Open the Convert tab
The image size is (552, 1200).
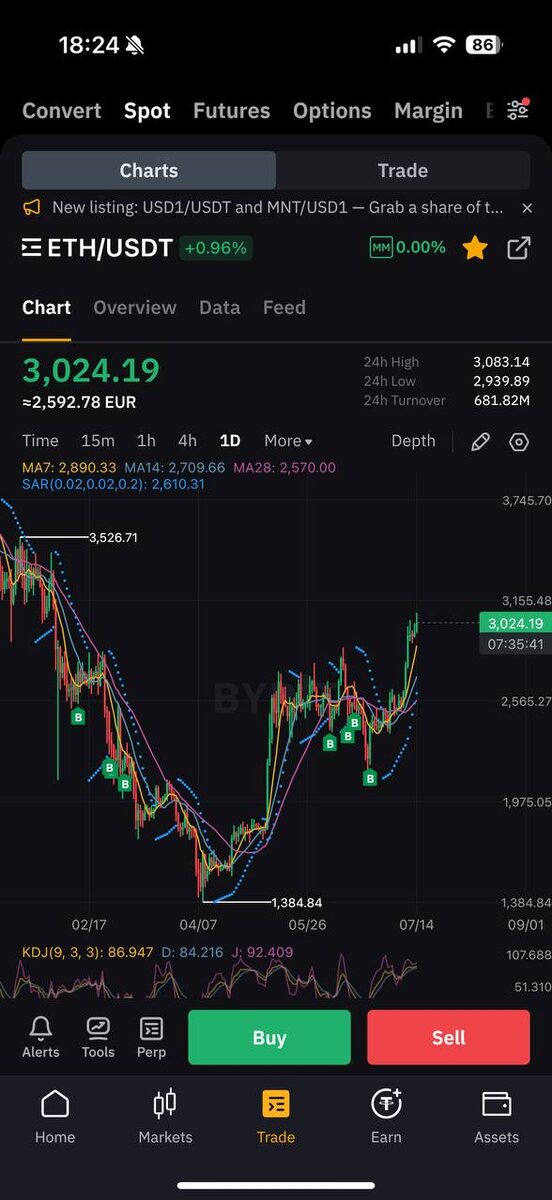pyautogui.click(x=62, y=111)
